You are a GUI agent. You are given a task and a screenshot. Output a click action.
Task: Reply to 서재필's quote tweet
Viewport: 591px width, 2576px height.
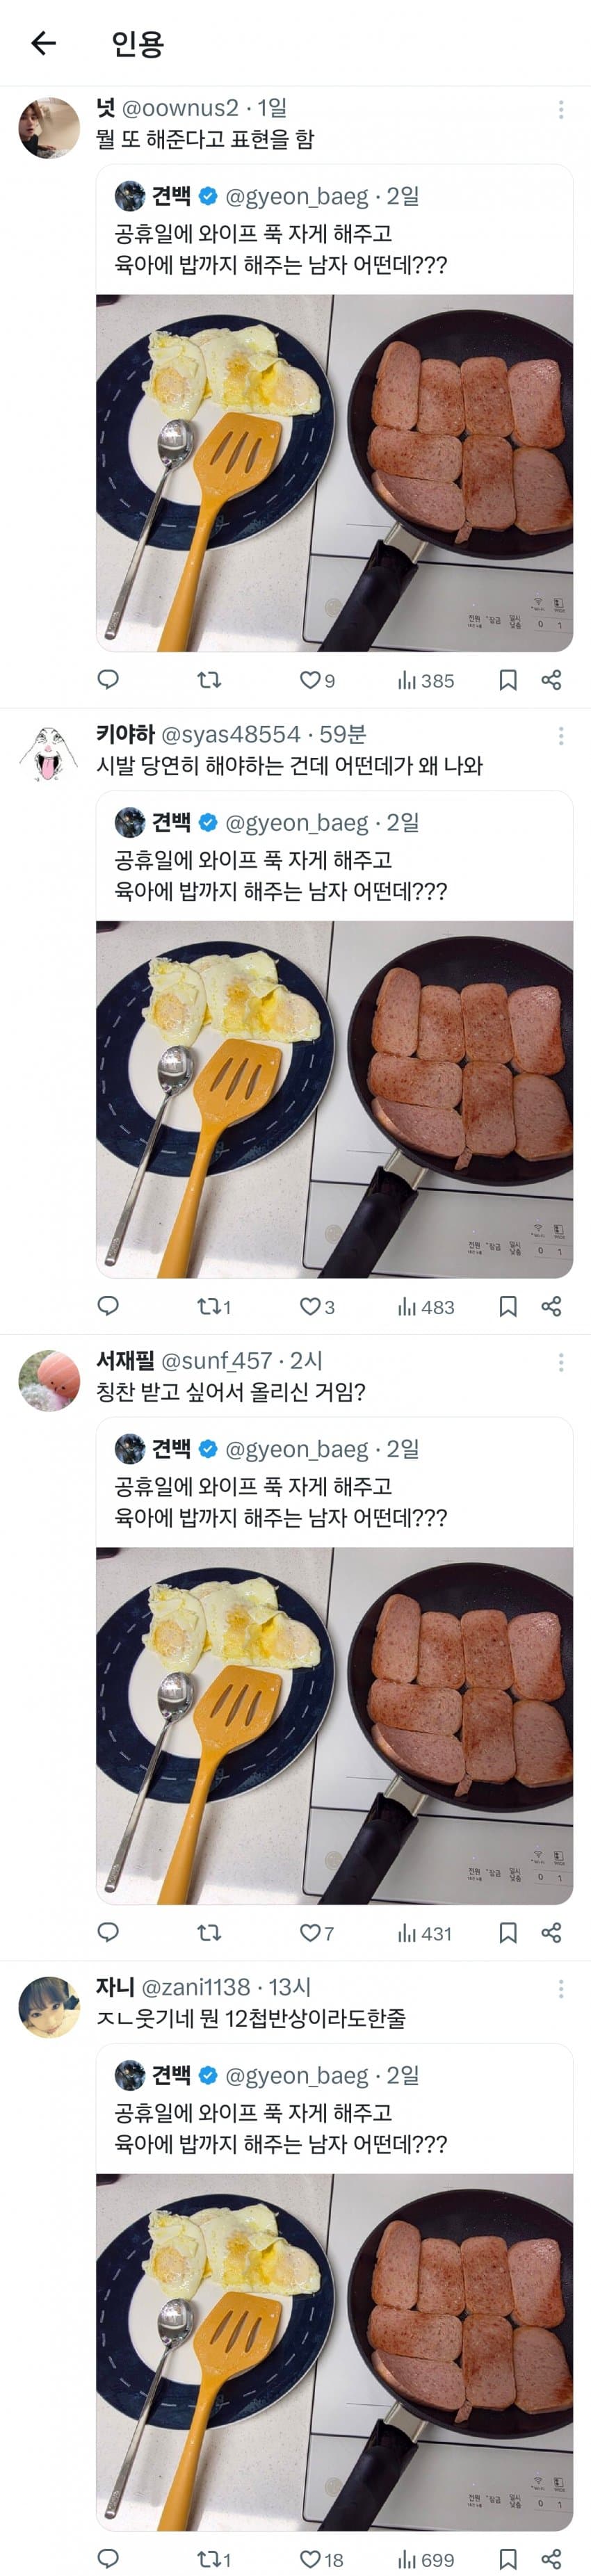pyautogui.click(x=108, y=1932)
